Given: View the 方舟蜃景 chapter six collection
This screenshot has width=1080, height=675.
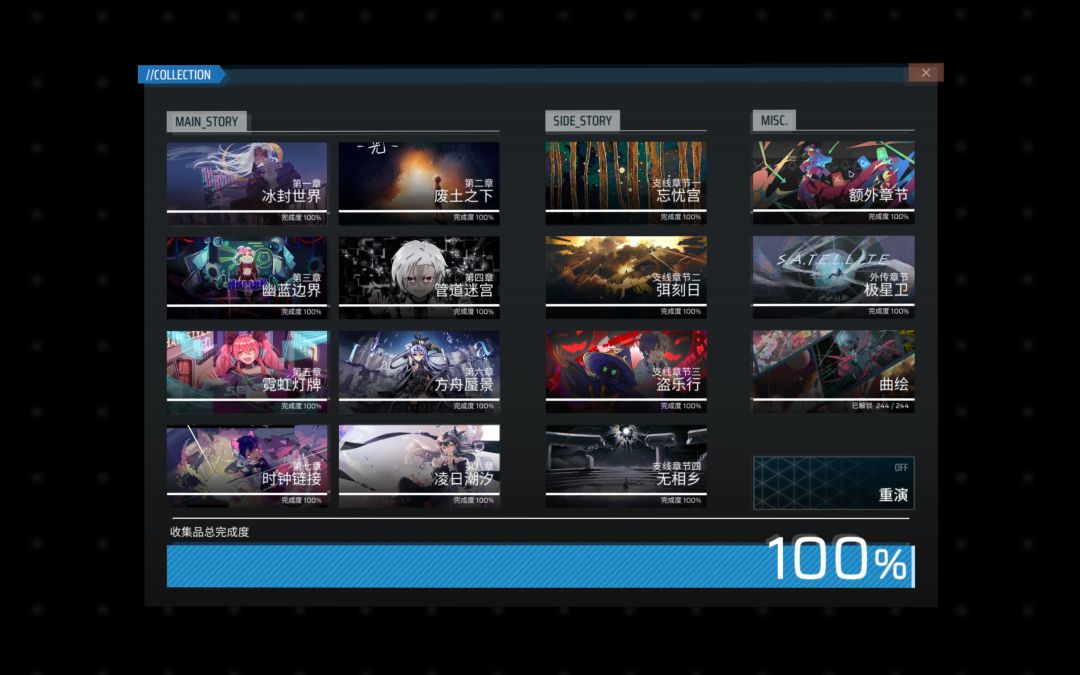Looking at the screenshot, I should (419, 372).
